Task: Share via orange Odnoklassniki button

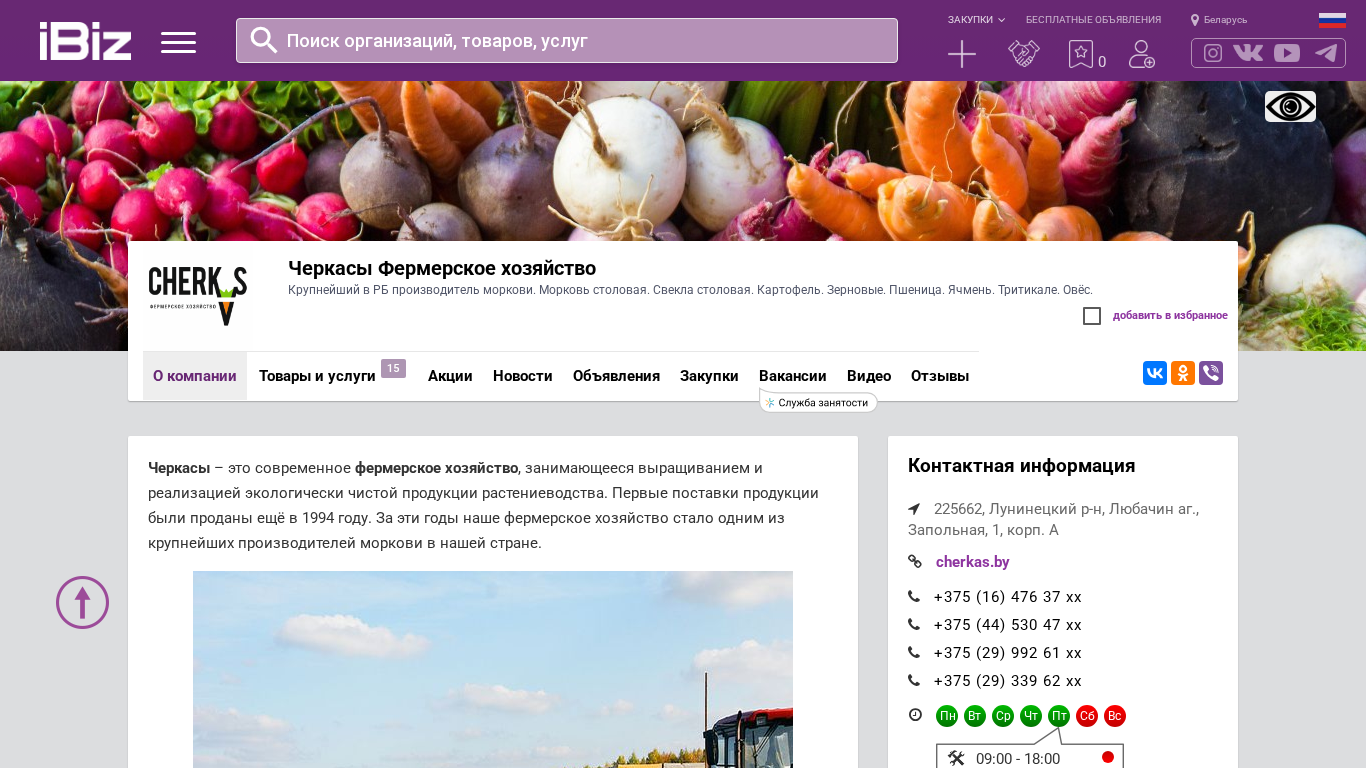Action: coord(1183,373)
